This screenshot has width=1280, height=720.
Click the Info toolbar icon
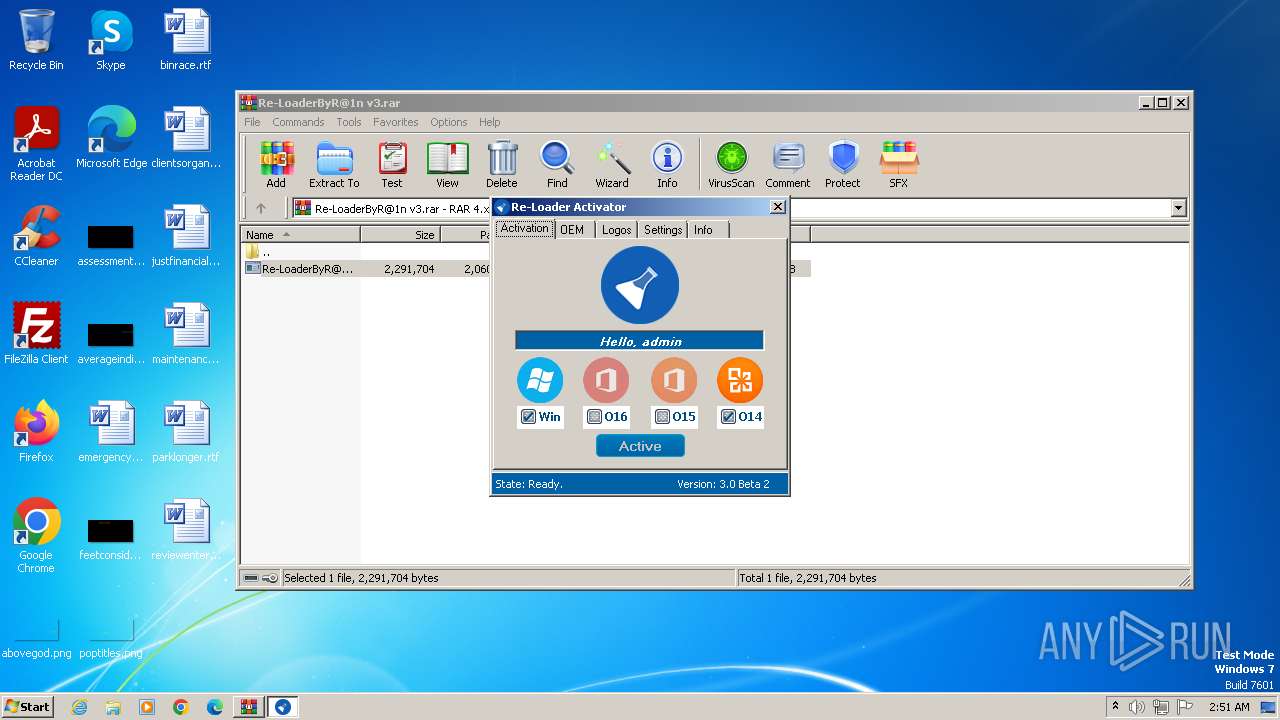[x=667, y=164]
